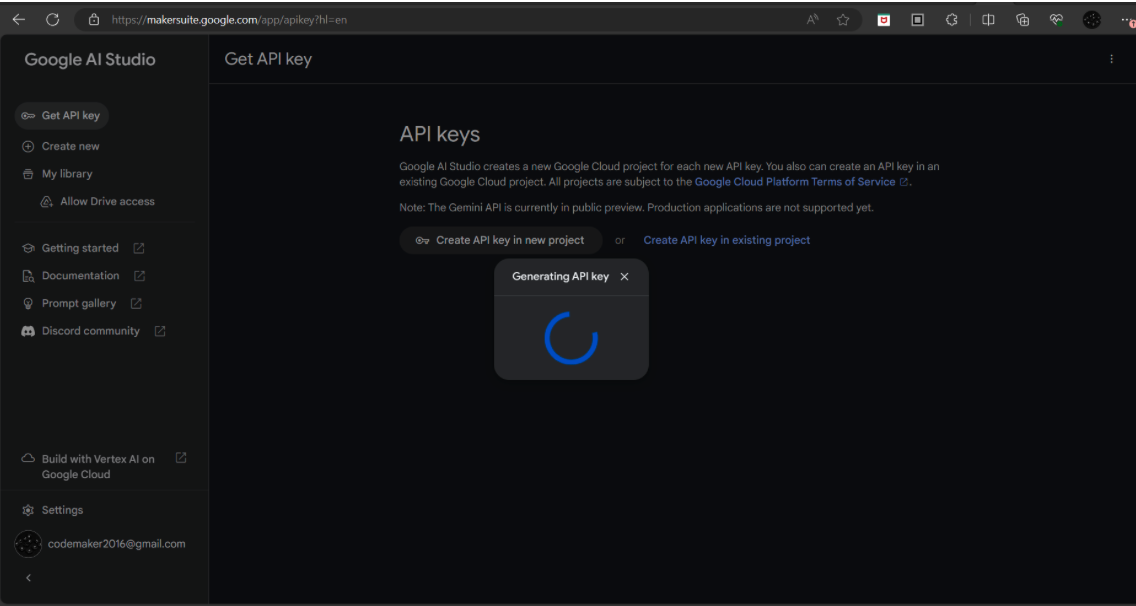Click the Settings gear icon

[x=28, y=510]
